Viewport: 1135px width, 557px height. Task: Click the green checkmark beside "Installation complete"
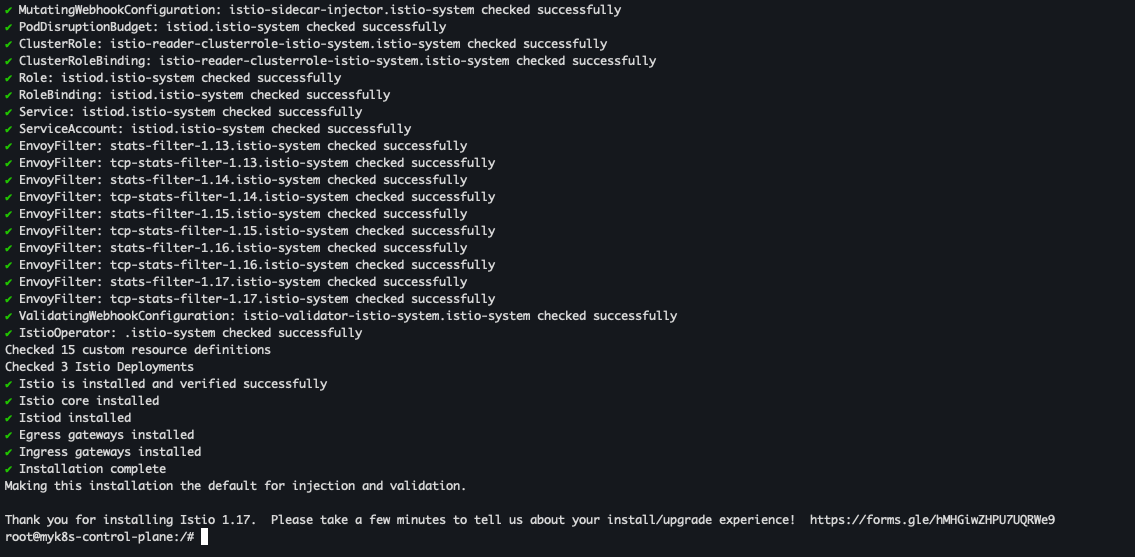coord(8,469)
